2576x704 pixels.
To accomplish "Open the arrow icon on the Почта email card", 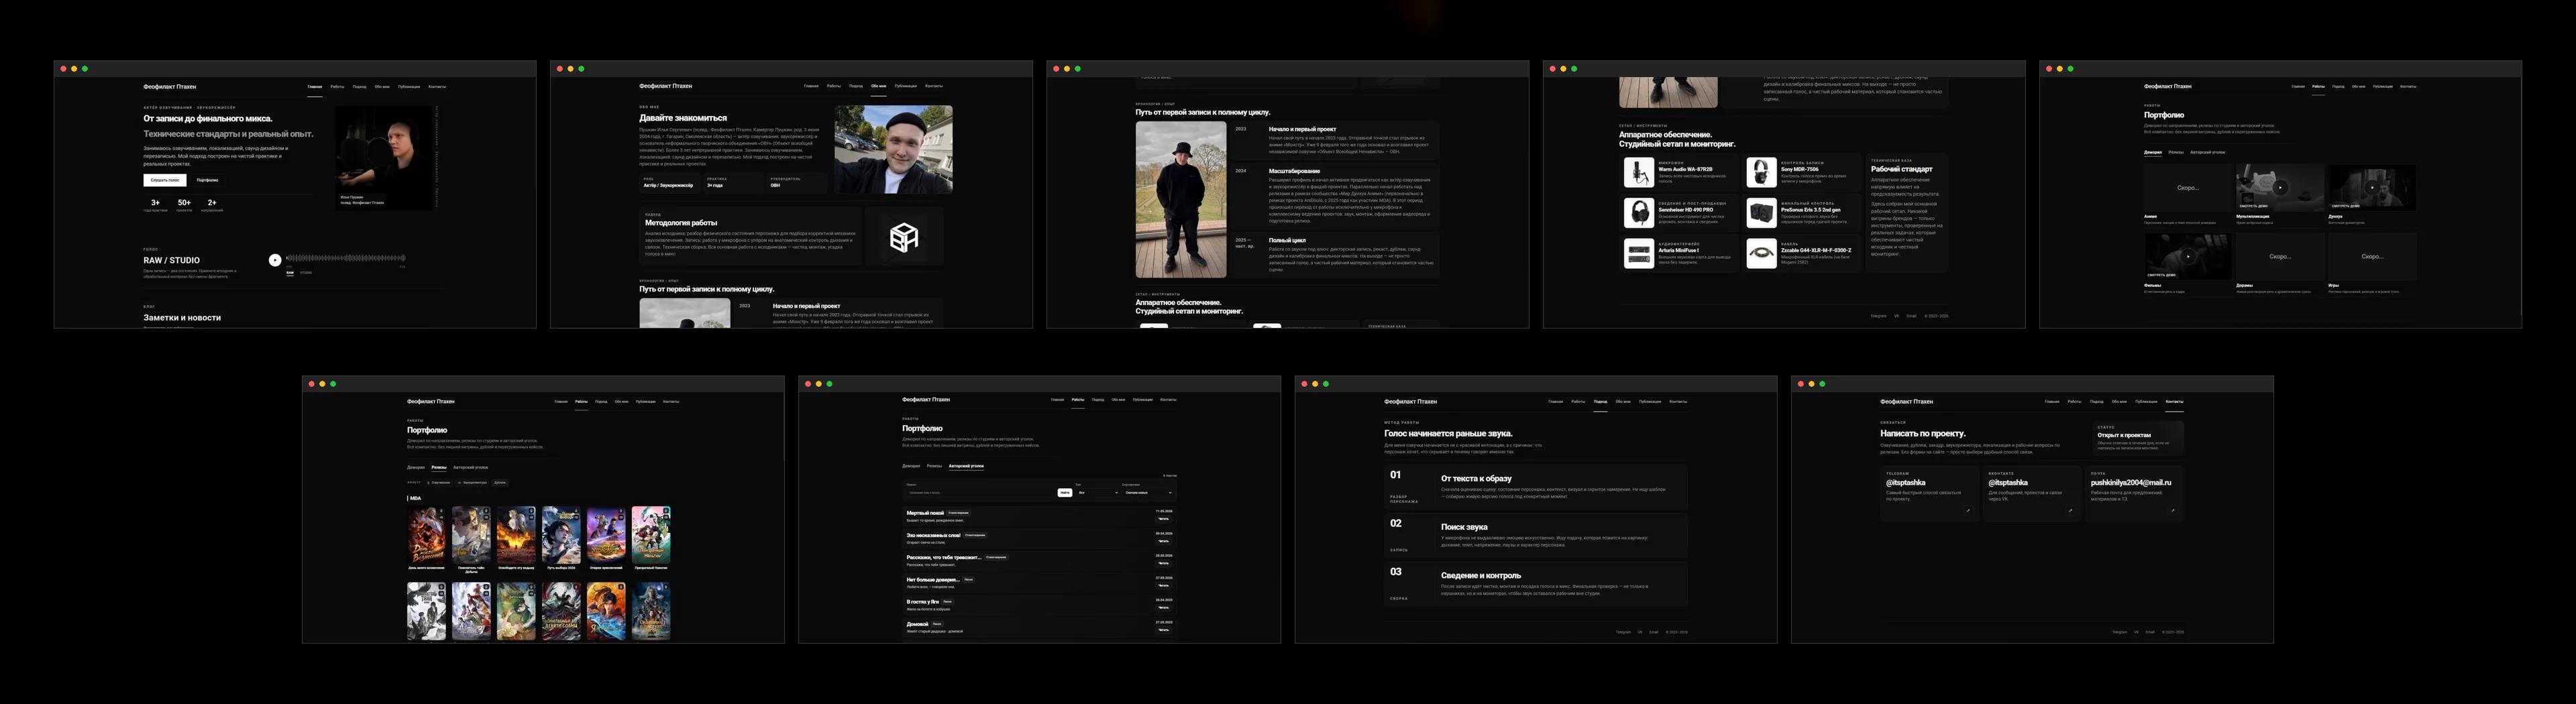I will pyautogui.click(x=2173, y=510).
